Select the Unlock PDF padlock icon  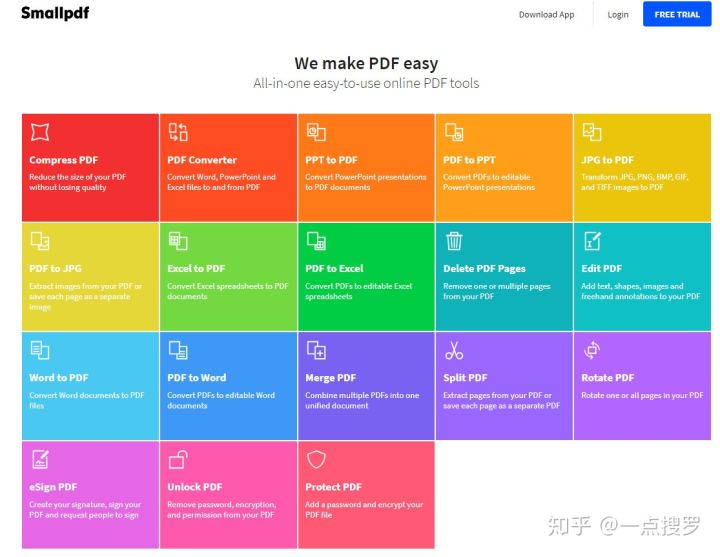178,459
